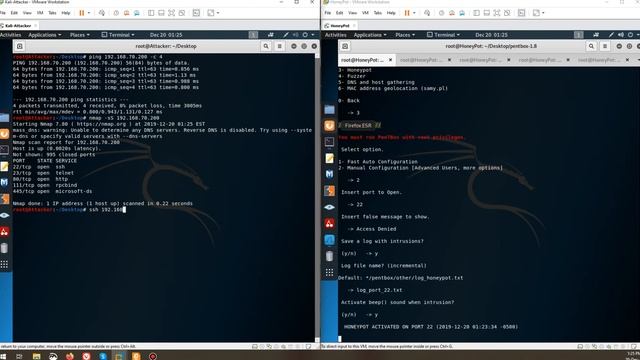Open Skype from Windows taskbar
This screenshot has width=640, height=360.
(x=103, y=356)
